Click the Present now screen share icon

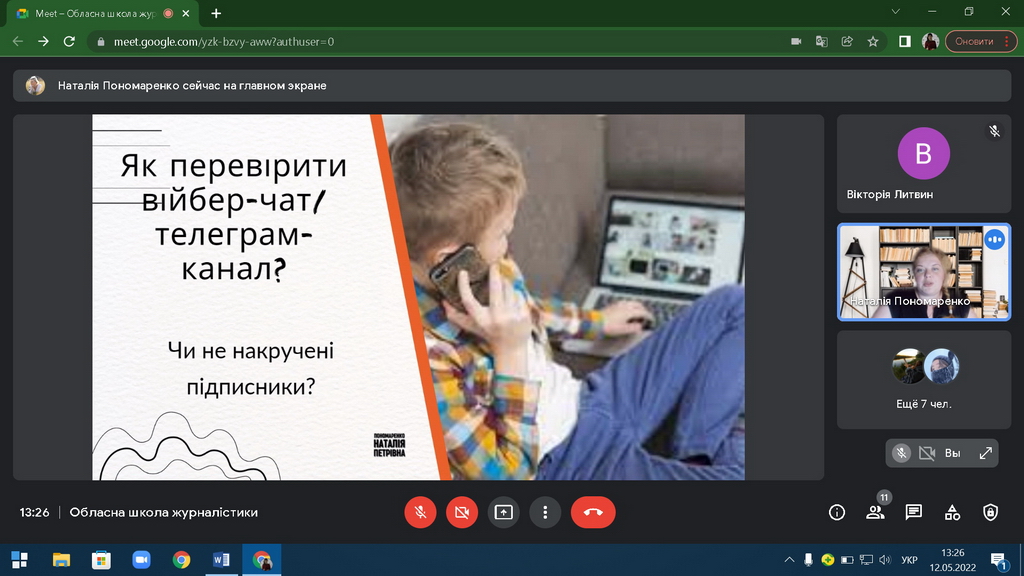503,512
